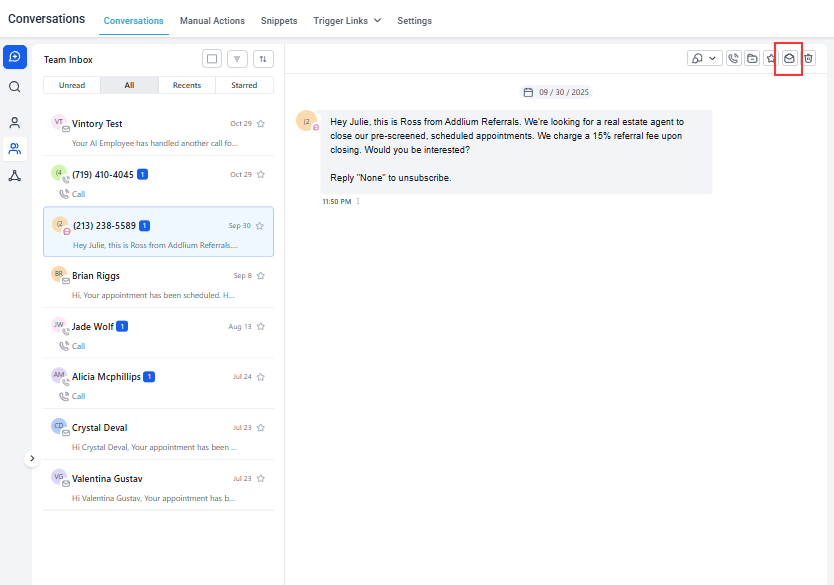Click the sort arrows icon in Team Inbox
Screen dimensions: 834x585
[x=263, y=59]
